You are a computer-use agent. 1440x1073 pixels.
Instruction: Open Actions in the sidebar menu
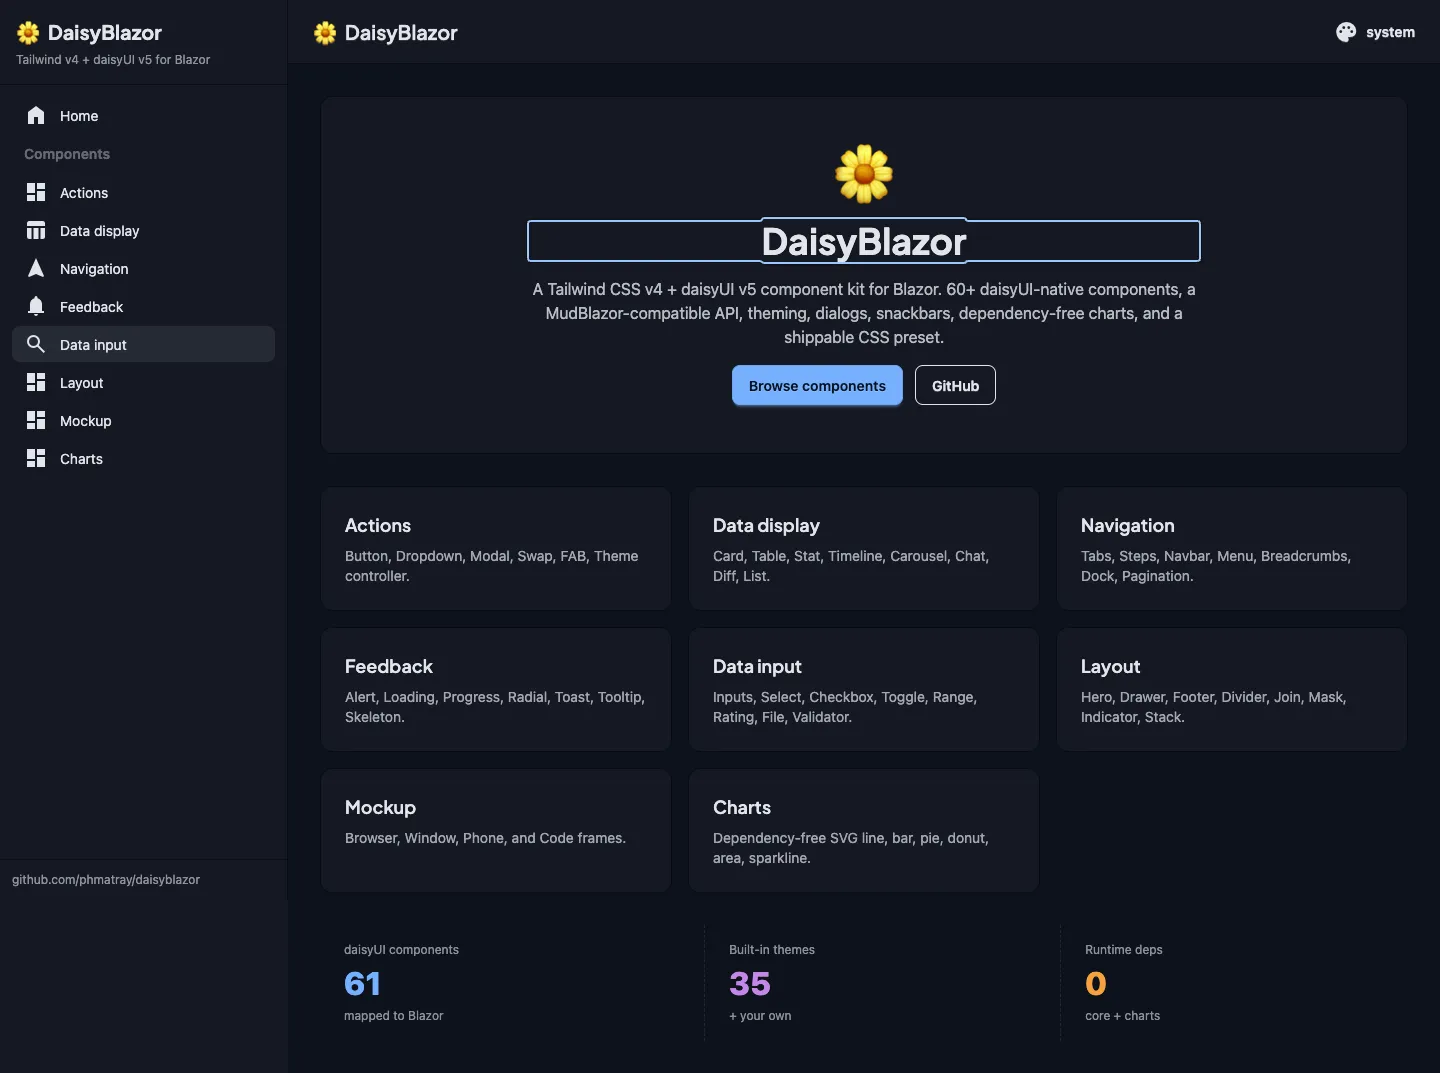coord(143,193)
